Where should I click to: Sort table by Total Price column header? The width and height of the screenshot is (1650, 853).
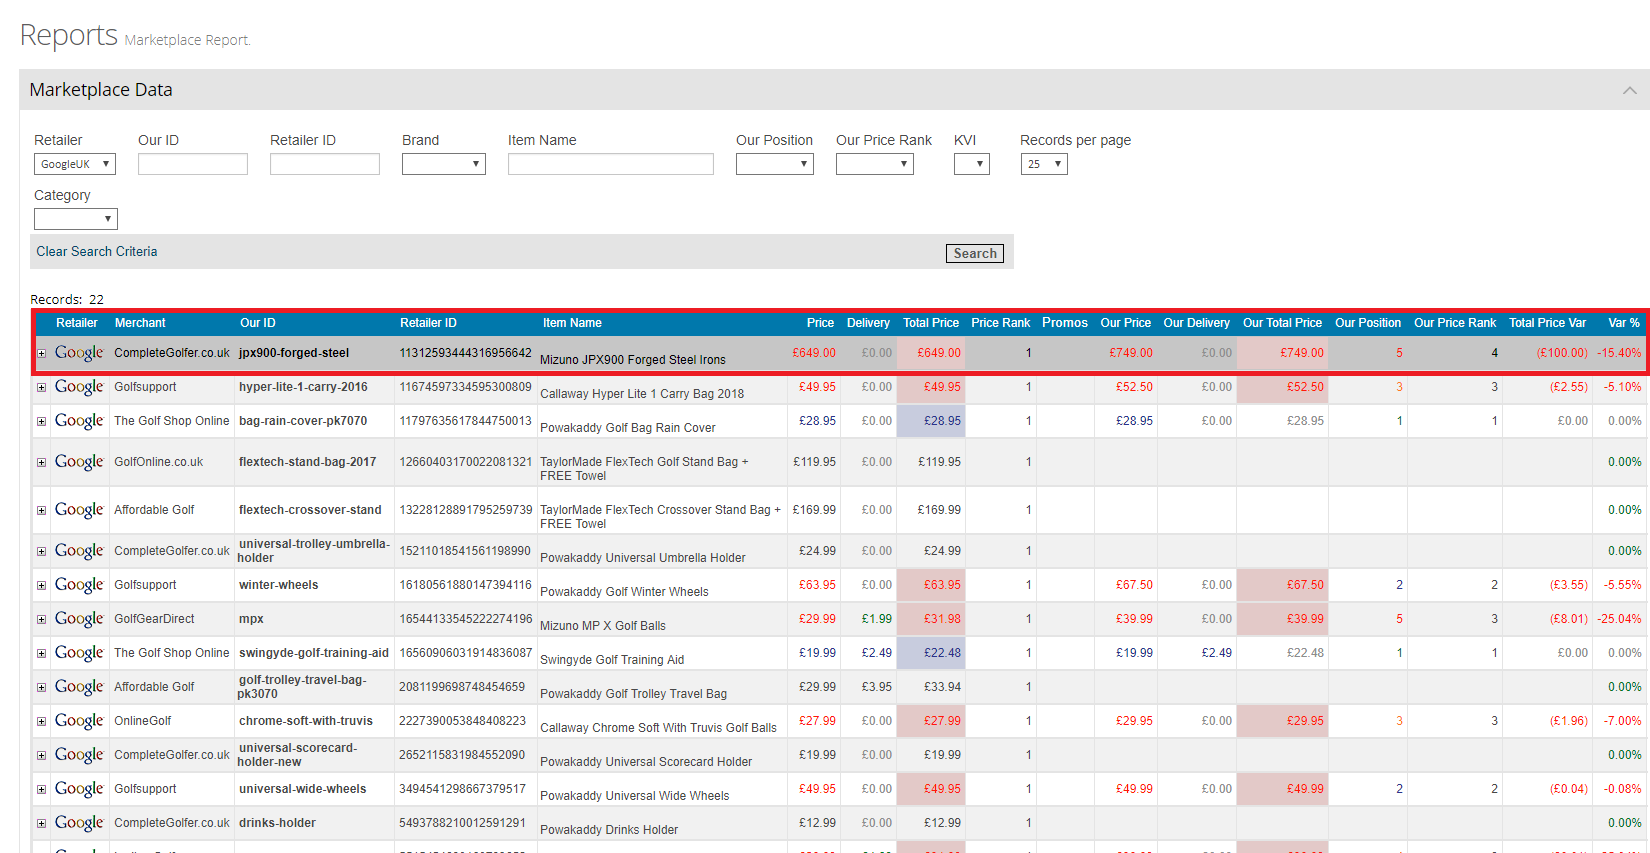(x=930, y=323)
